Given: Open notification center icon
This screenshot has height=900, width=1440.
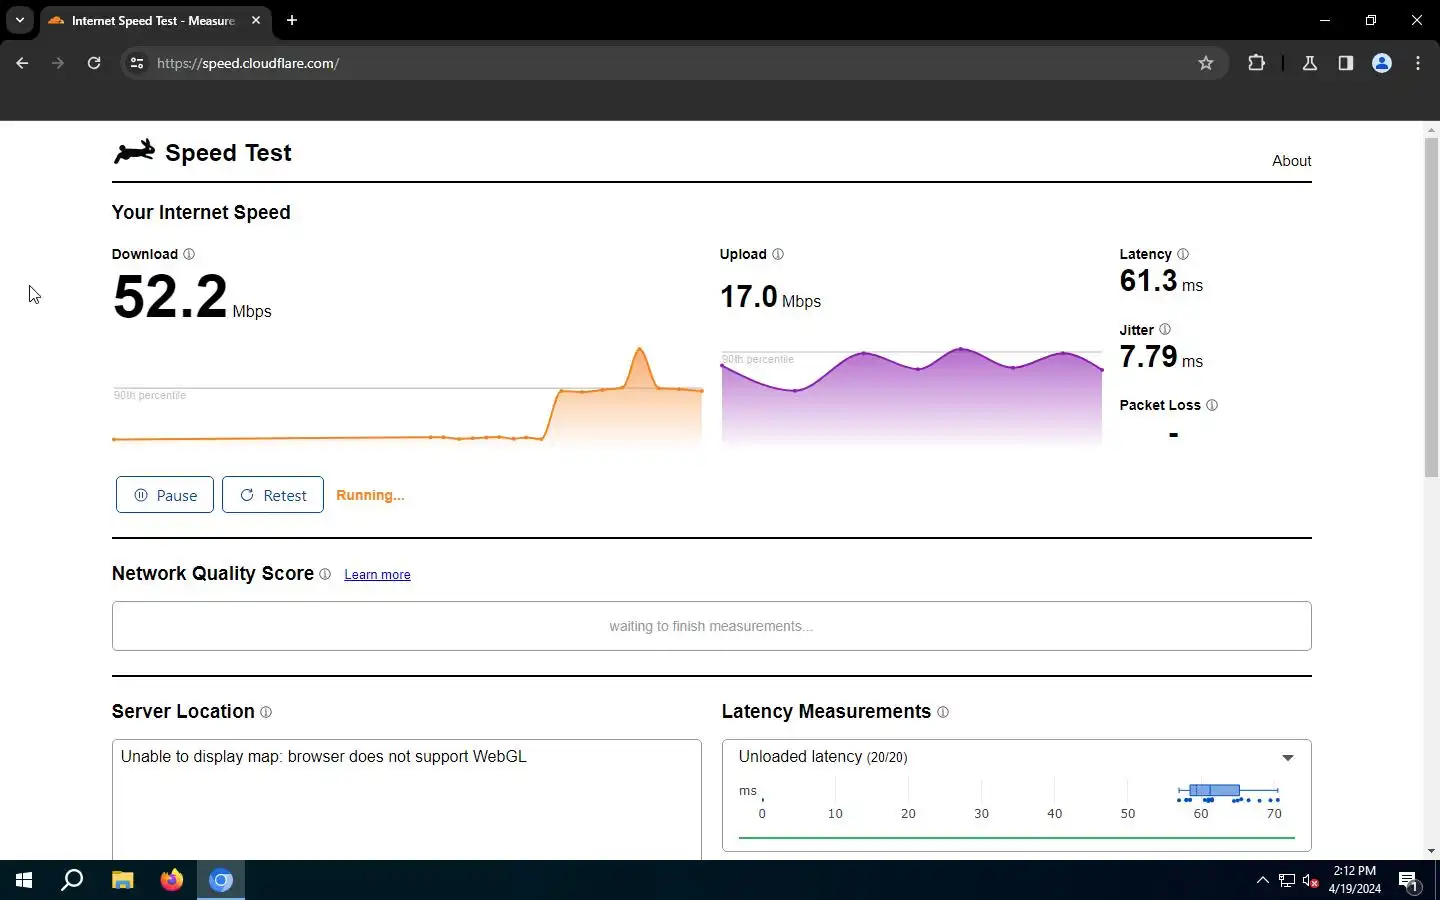Looking at the screenshot, I should pyautogui.click(x=1409, y=881).
